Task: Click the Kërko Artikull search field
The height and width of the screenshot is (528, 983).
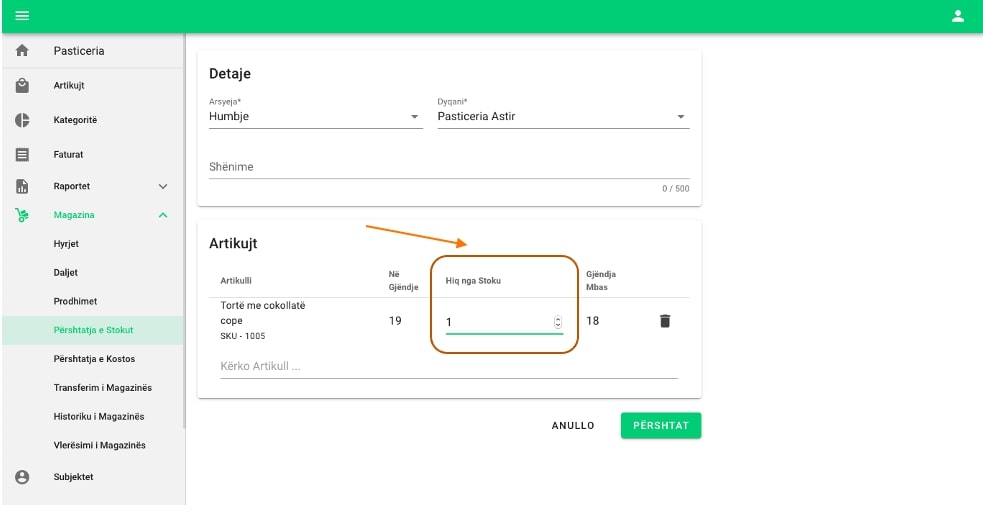Action: pos(447,366)
